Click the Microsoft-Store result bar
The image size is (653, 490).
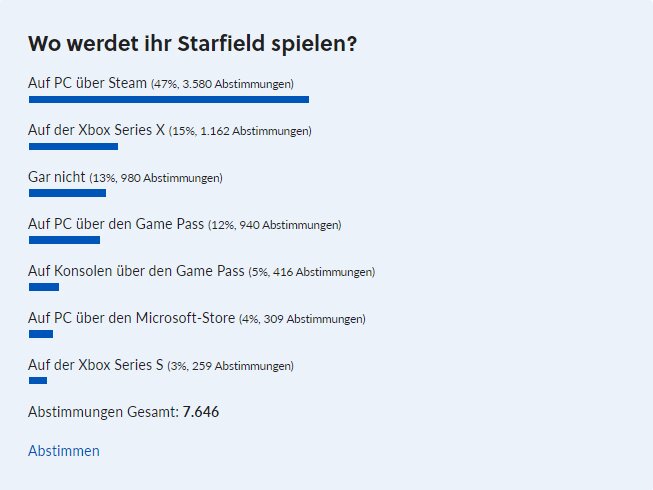pos(41,334)
